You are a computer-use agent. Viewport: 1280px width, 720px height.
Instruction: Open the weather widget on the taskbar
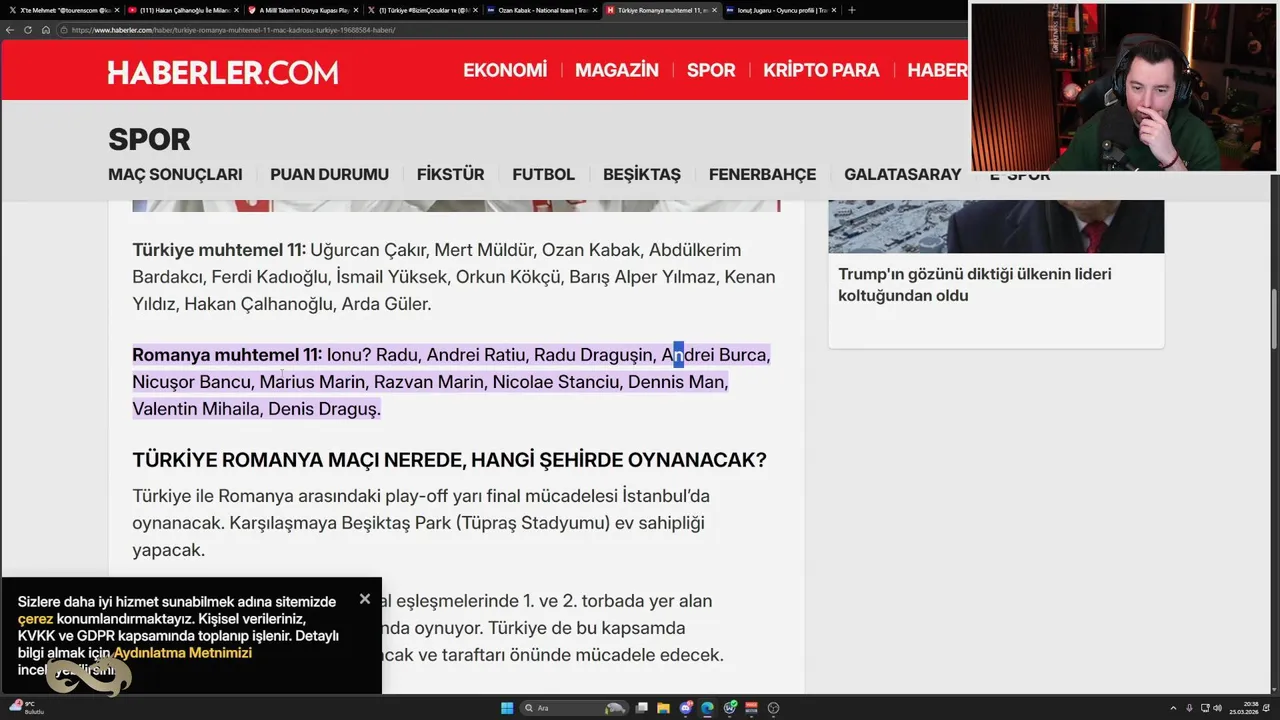coord(28,708)
